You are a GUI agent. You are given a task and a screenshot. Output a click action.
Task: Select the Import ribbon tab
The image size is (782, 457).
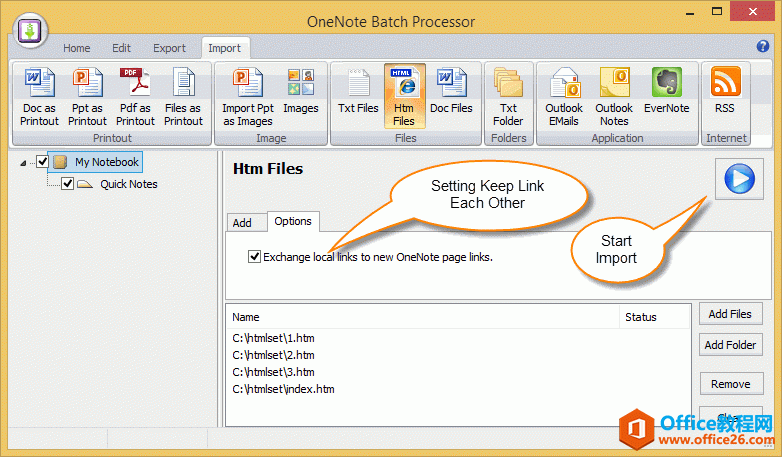point(224,48)
